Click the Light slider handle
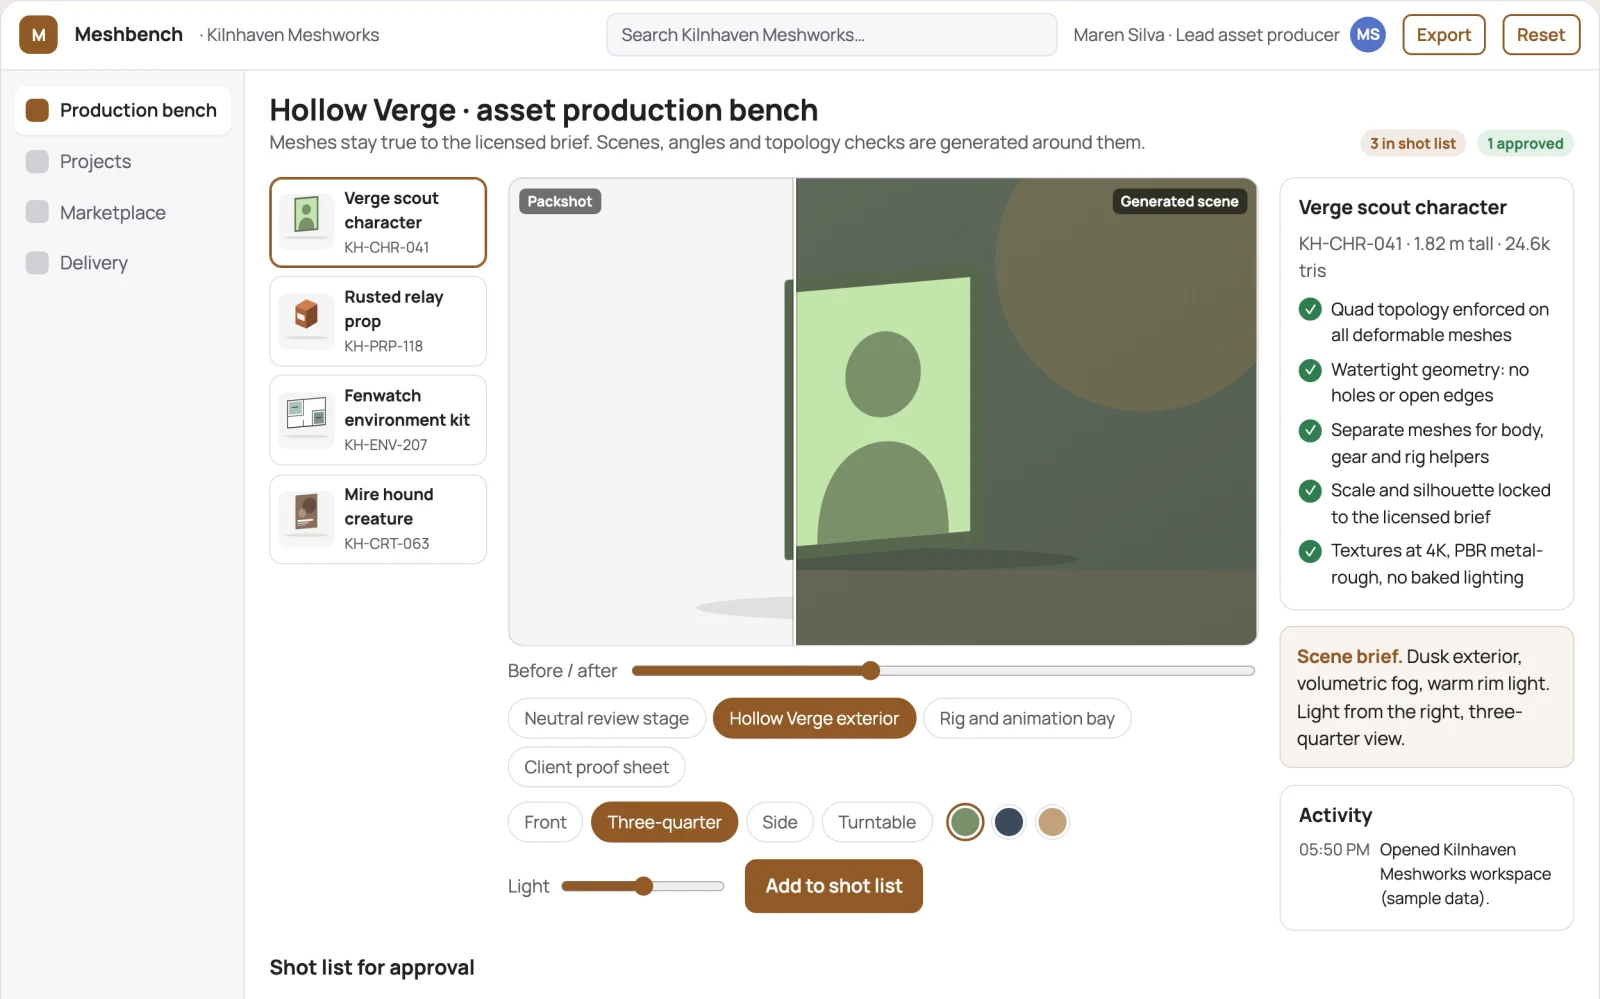This screenshot has width=1600, height=999. (644, 886)
